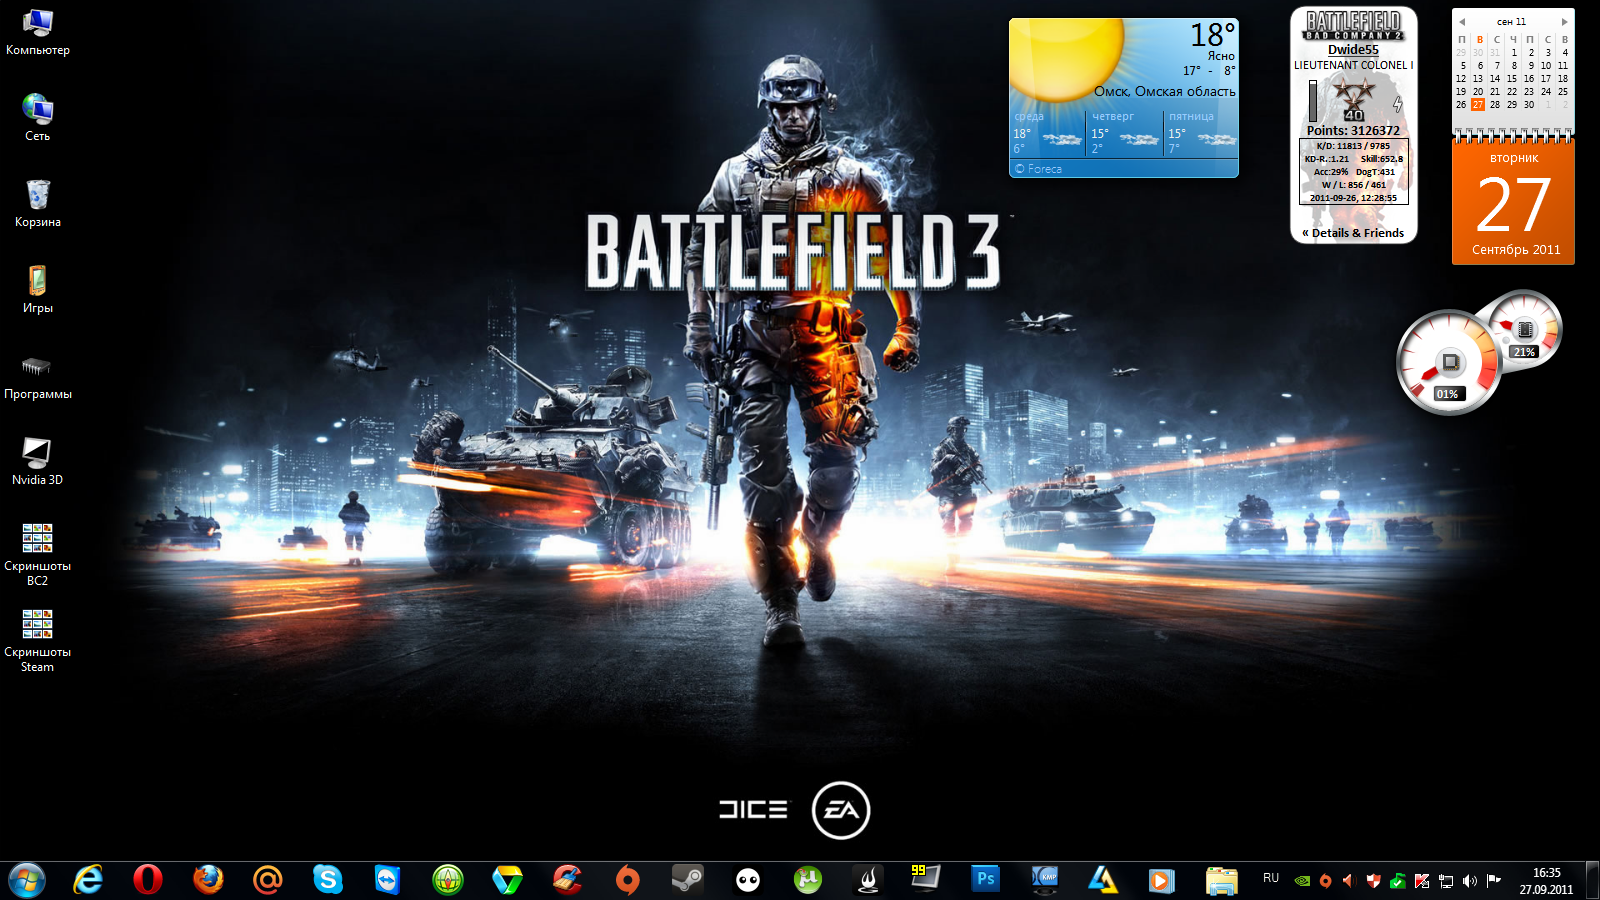Go to previous month in the calendar gadget
Viewport: 1600px width, 900px height.
point(1461,21)
